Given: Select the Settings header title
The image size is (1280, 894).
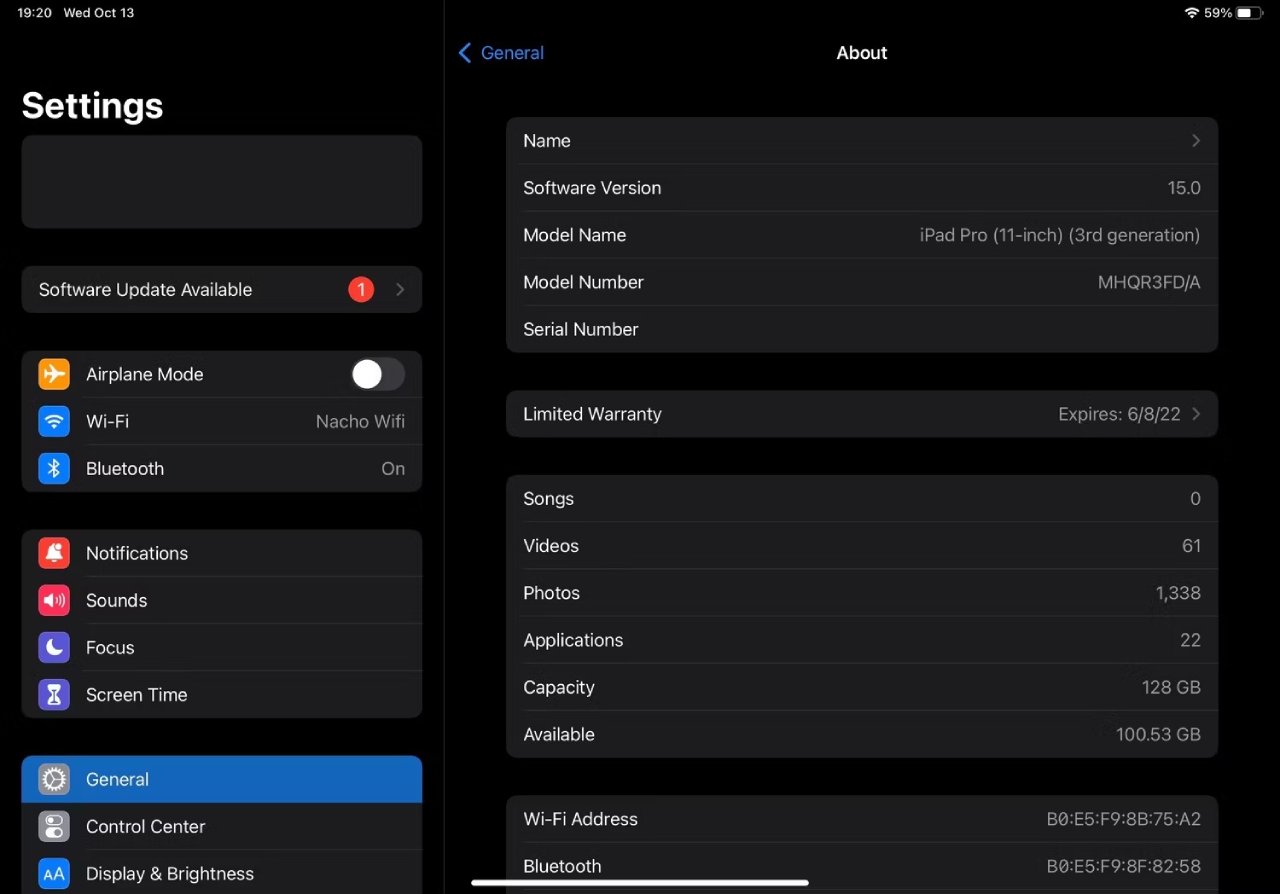Looking at the screenshot, I should pyautogui.click(x=92, y=105).
